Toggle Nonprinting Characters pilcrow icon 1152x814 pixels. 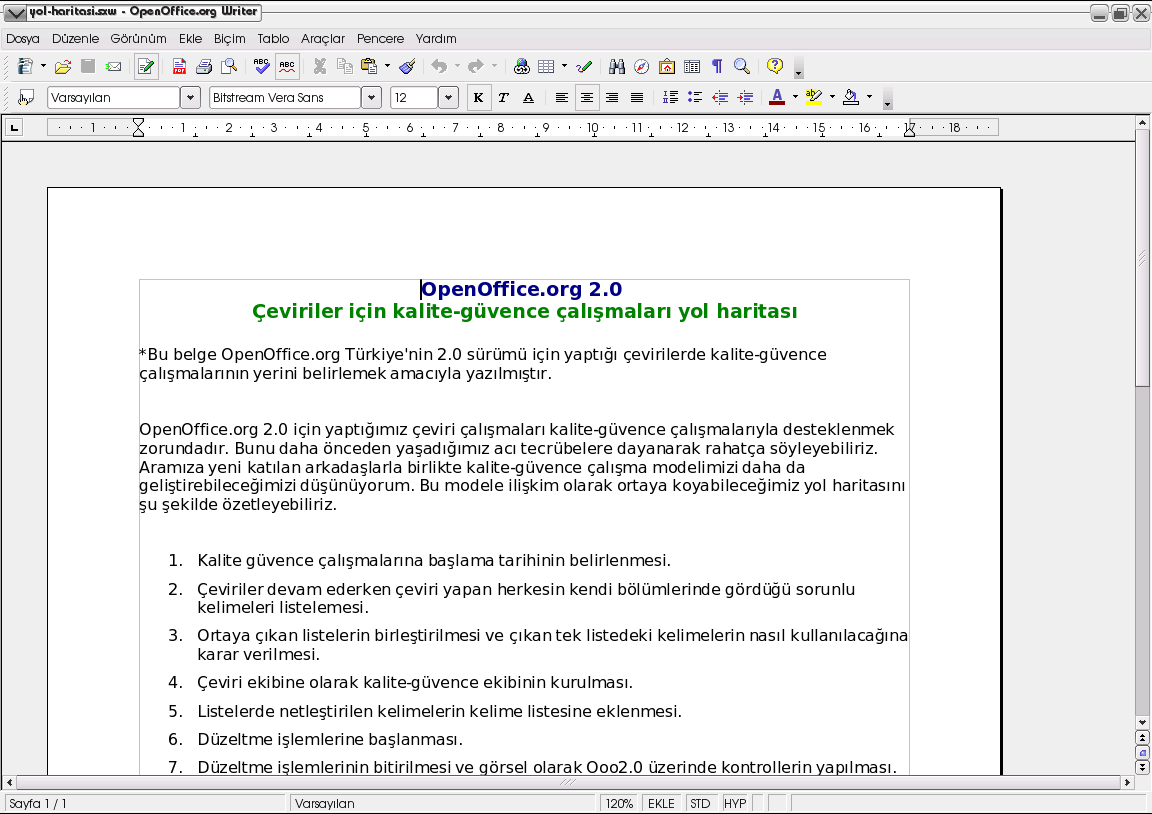tap(717, 66)
